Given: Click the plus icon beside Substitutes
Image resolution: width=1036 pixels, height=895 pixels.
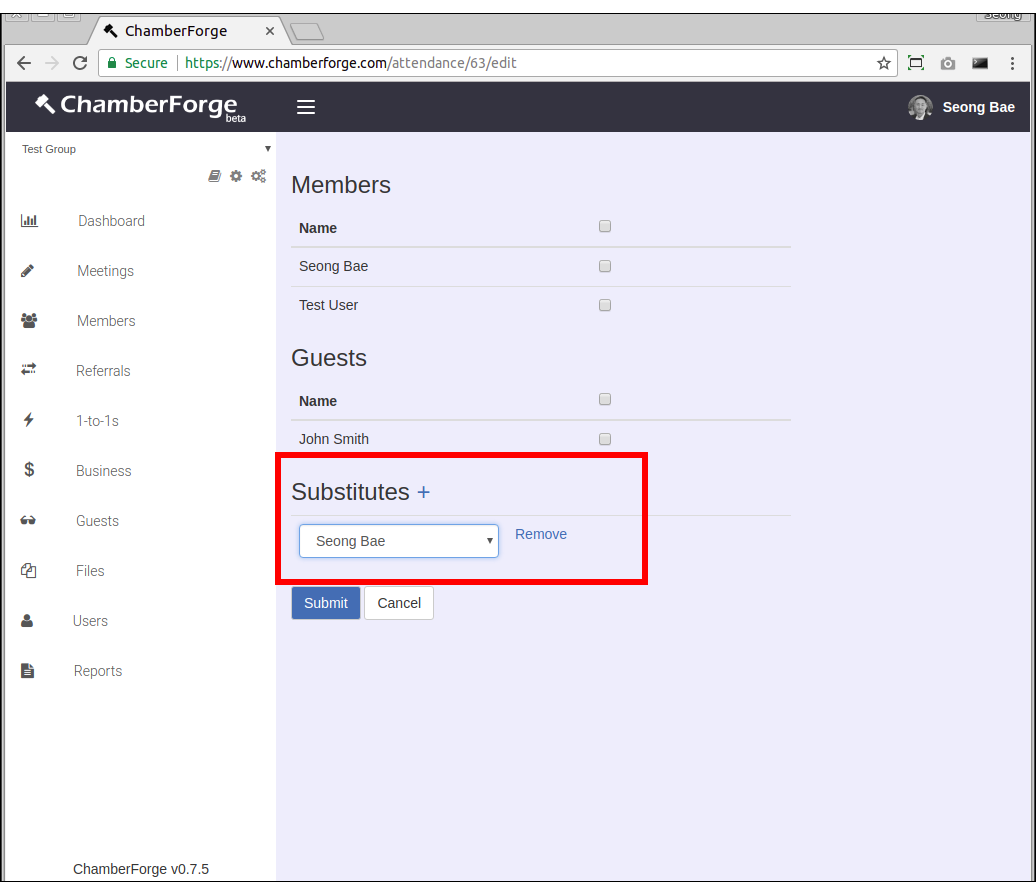Looking at the screenshot, I should point(423,492).
